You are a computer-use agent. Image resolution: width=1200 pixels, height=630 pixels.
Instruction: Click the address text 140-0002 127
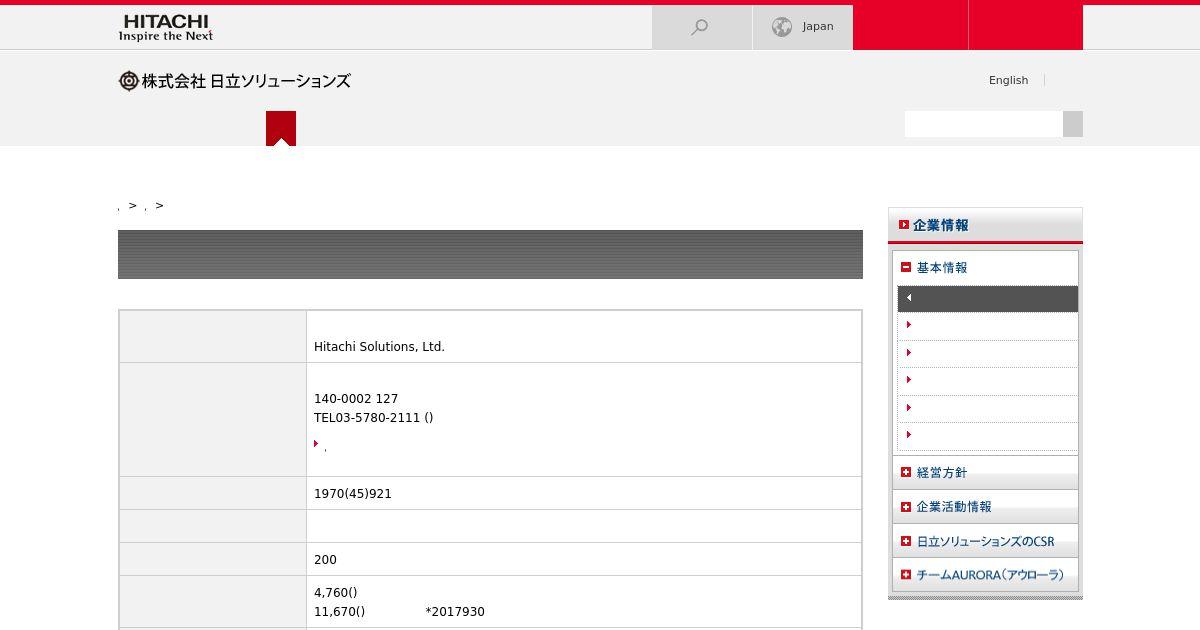(x=356, y=399)
